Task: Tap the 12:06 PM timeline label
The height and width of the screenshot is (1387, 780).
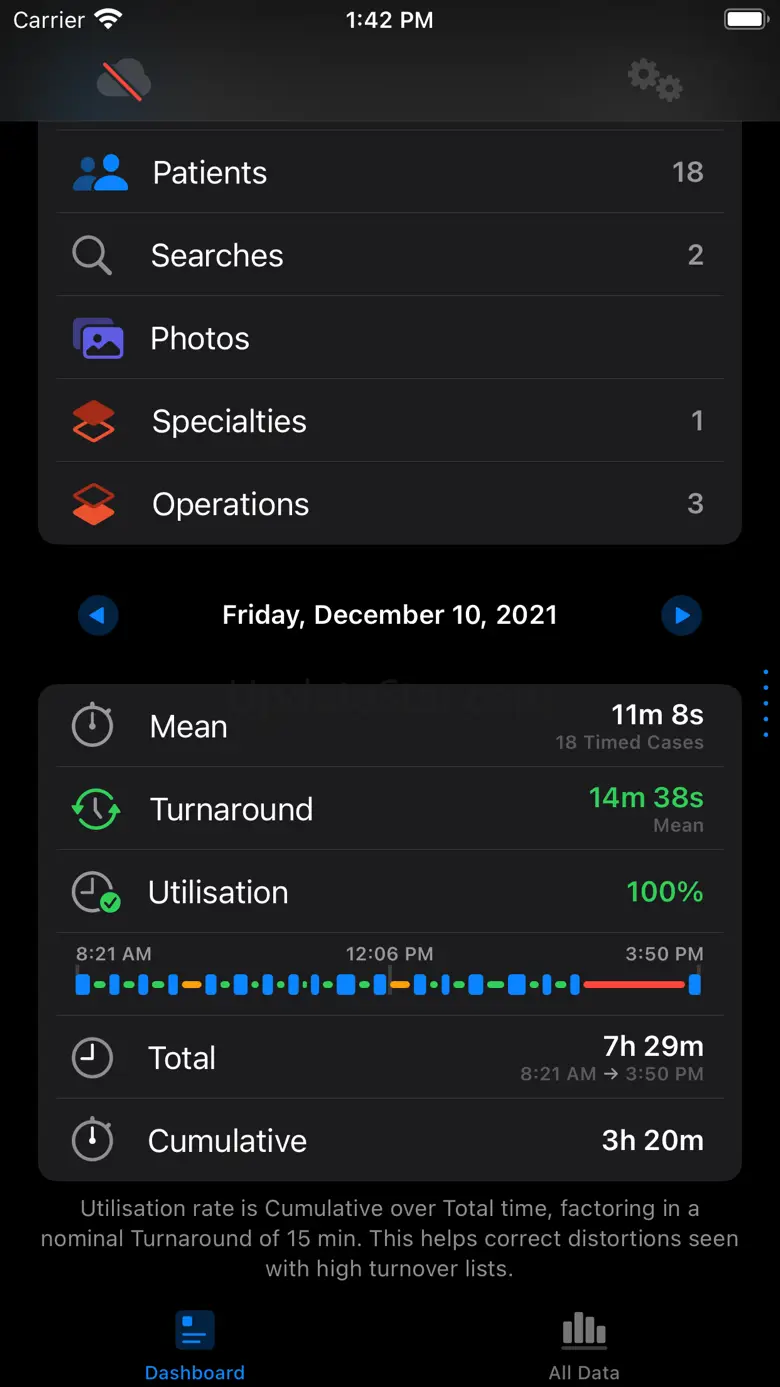Action: [389, 954]
